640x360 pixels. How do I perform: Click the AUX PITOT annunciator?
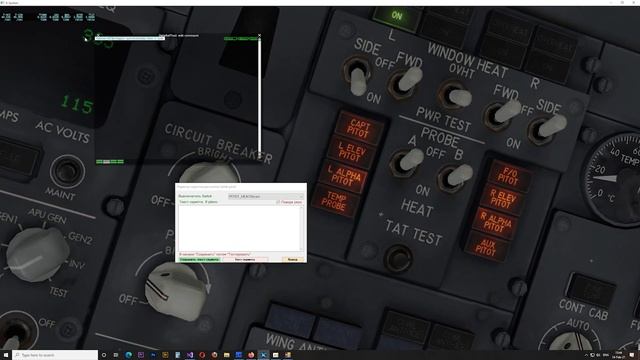coord(487,247)
